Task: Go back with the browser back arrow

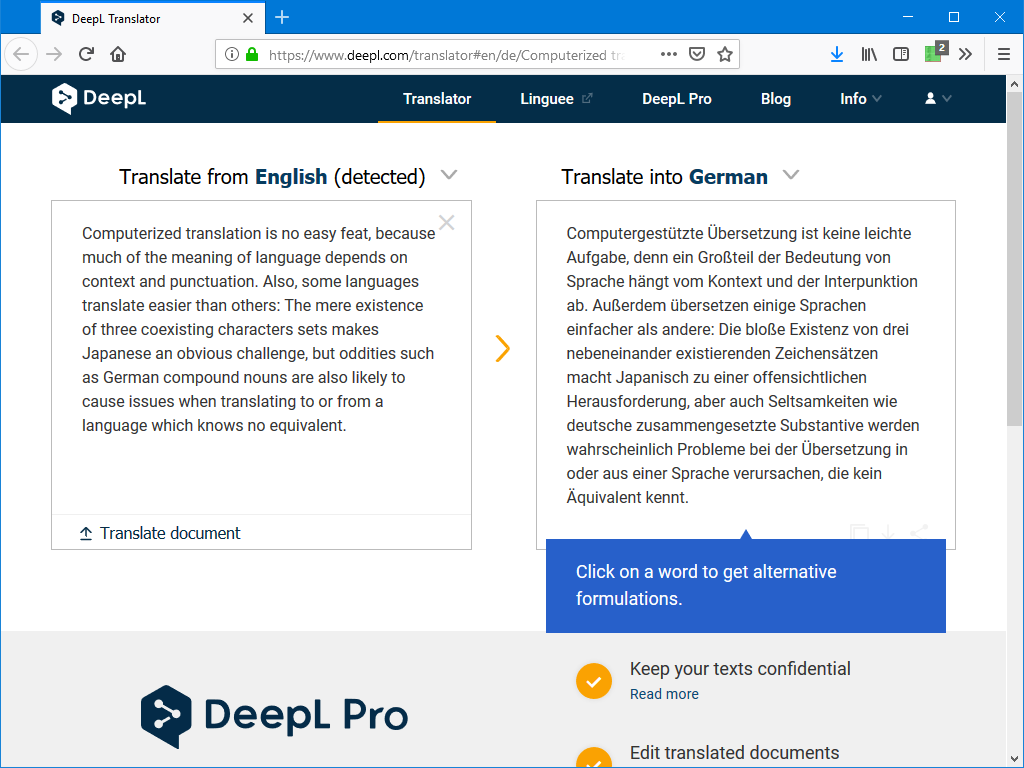Action: click(x=21, y=54)
